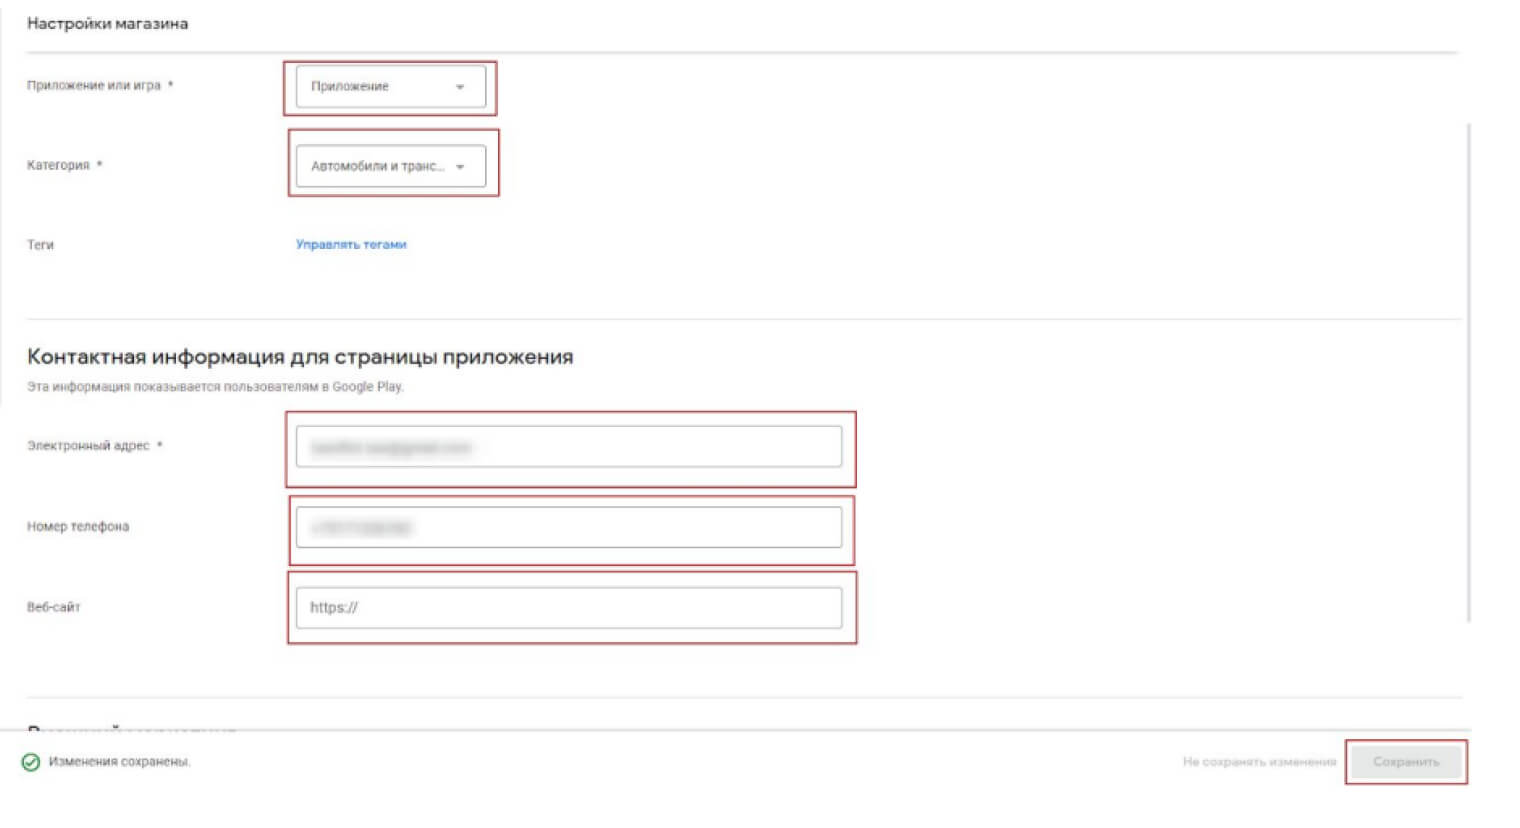
Task: Open the 'Управлять тегами' link
Action: [351, 244]
